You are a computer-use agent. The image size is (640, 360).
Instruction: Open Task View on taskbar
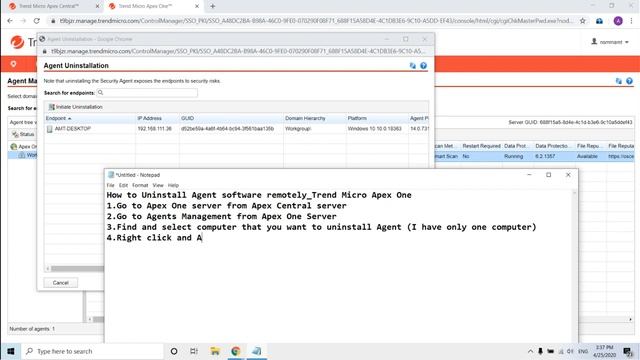[x=194, y=351]
